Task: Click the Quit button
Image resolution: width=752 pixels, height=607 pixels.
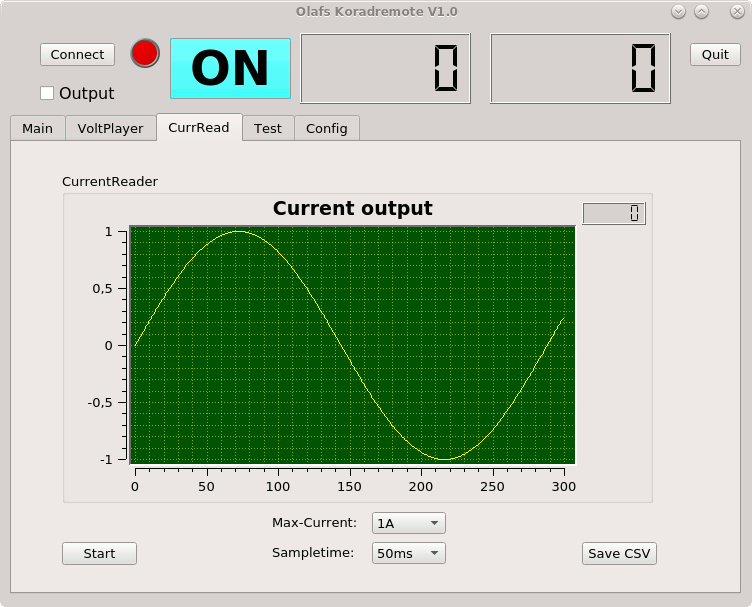Action: (x=715, y=55)
